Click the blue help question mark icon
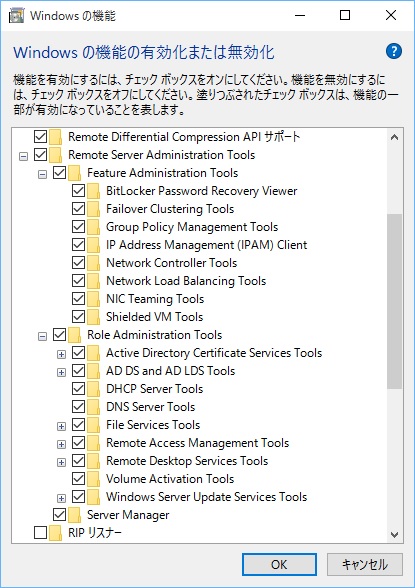 (394, 51)
